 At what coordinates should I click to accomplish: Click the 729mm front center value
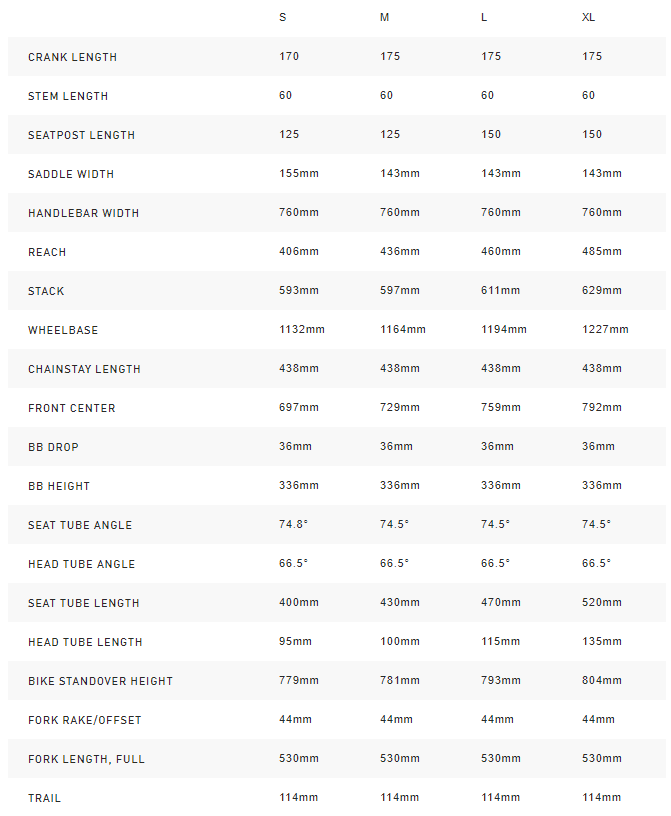coord(400,408)
